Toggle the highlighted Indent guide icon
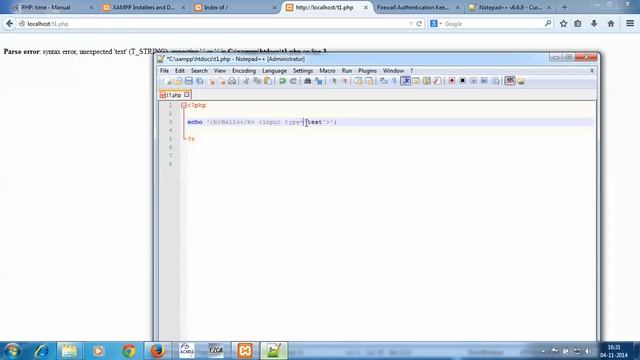The height and width of the screenshot is (360, 640). pyautogui.click(x=405, y=81)
